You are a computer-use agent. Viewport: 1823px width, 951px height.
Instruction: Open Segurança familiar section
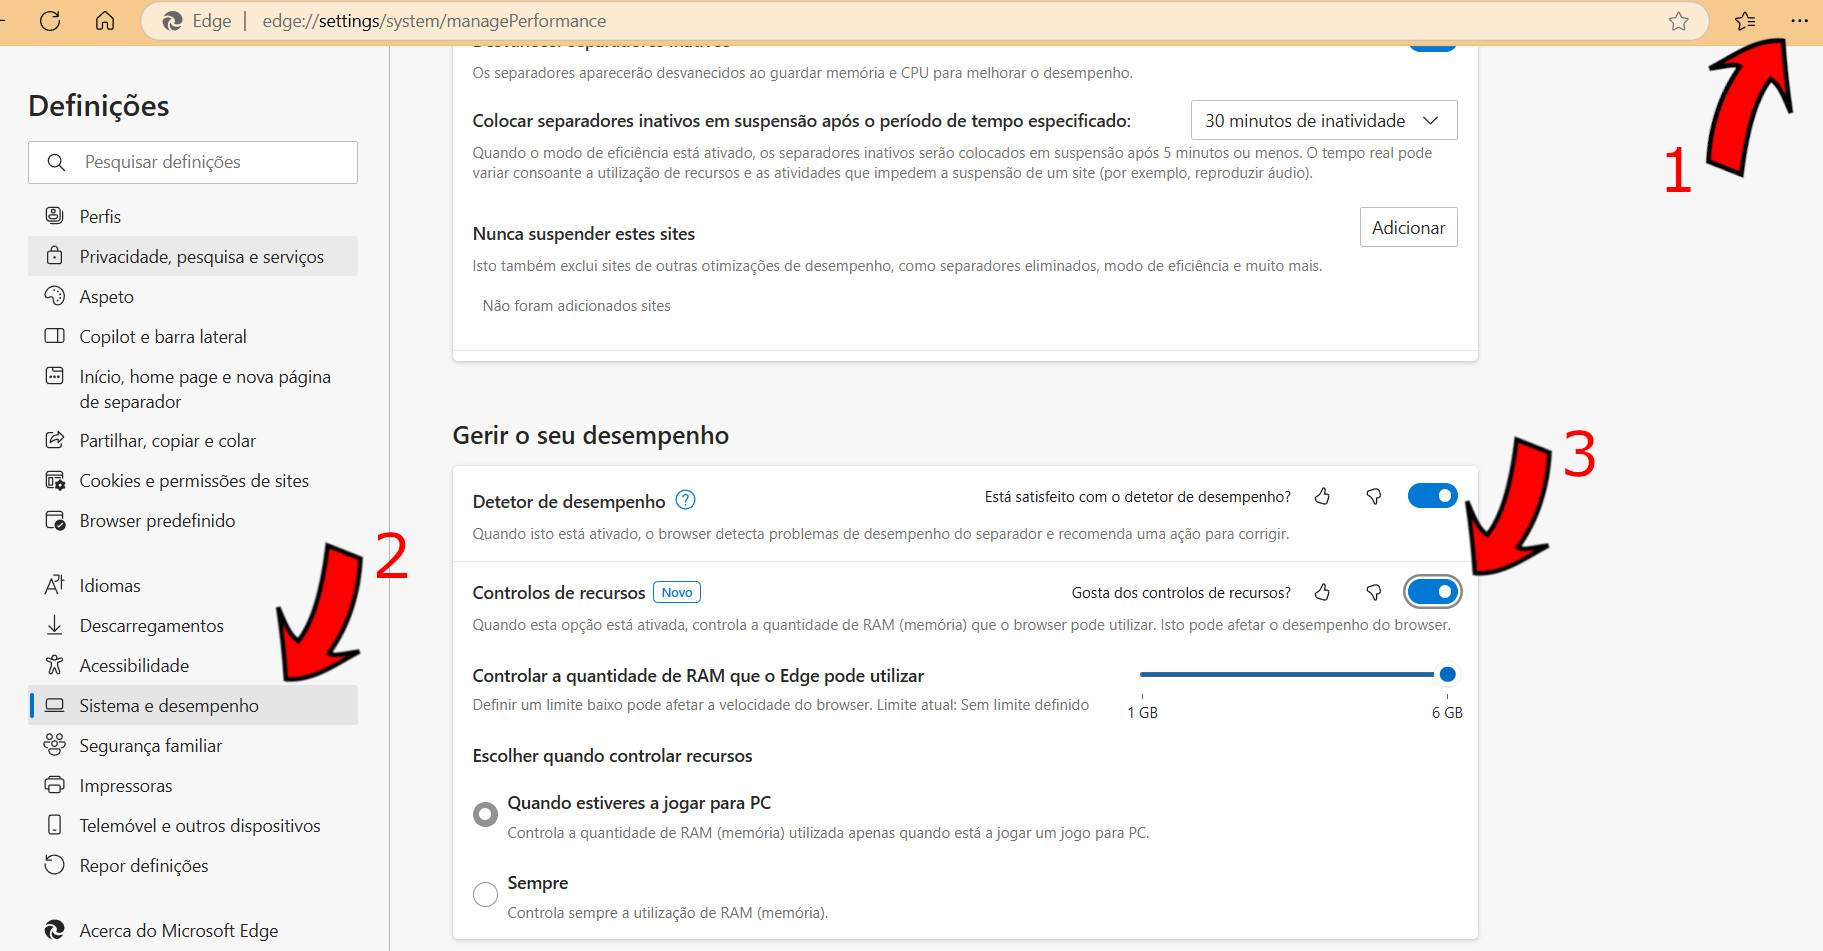pos(193,745)
